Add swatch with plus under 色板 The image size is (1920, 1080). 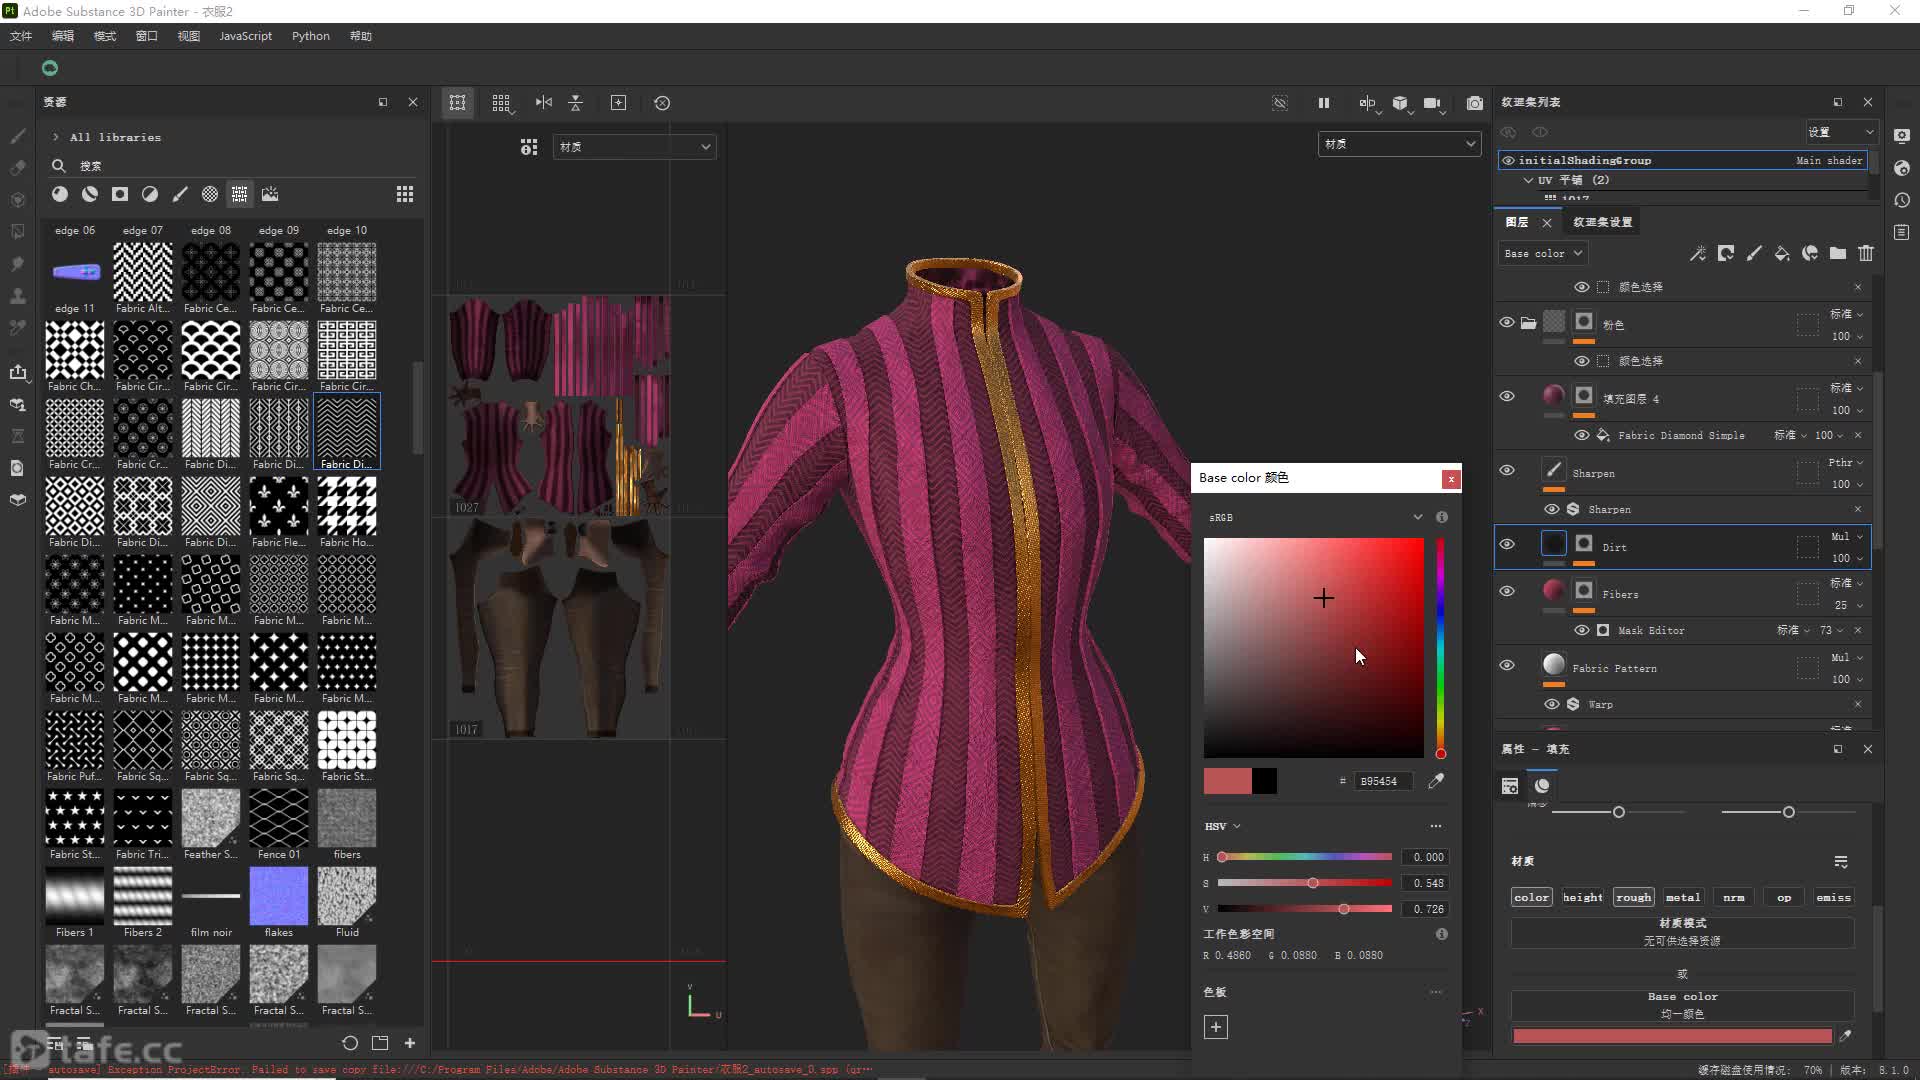click(1216, 1027)
